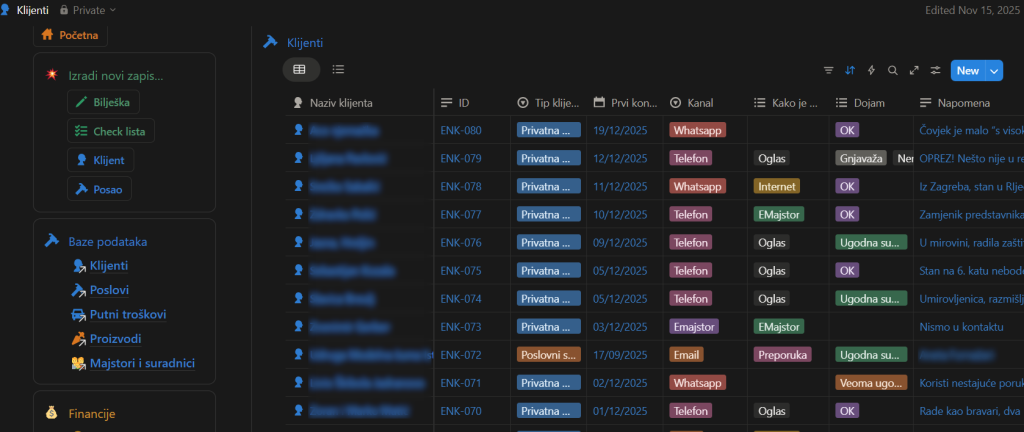Create a new Bilješka note

104,102
